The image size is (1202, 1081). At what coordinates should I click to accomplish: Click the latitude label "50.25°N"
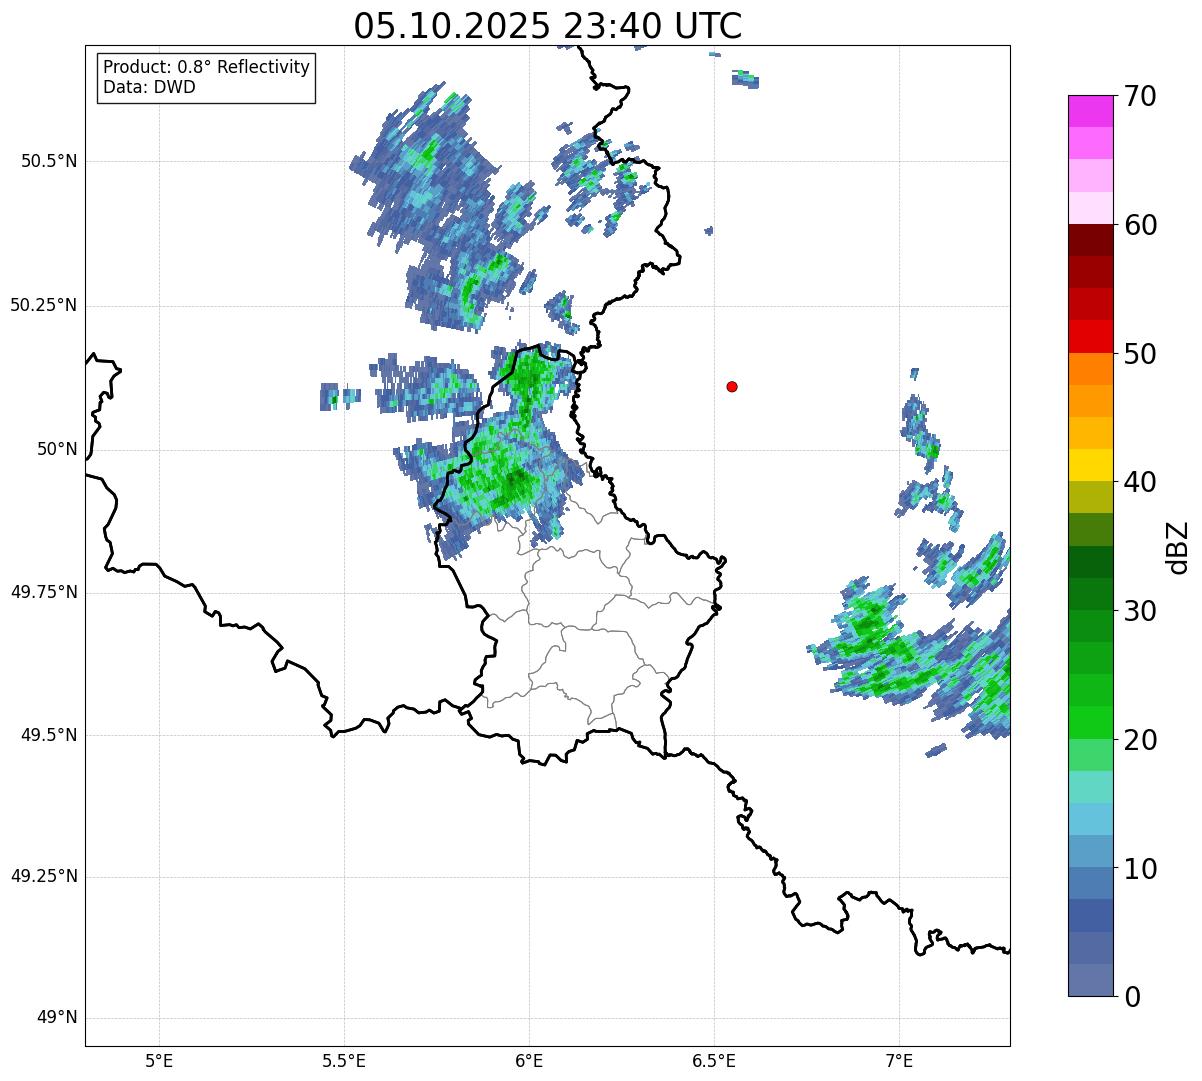pos(44,306)
